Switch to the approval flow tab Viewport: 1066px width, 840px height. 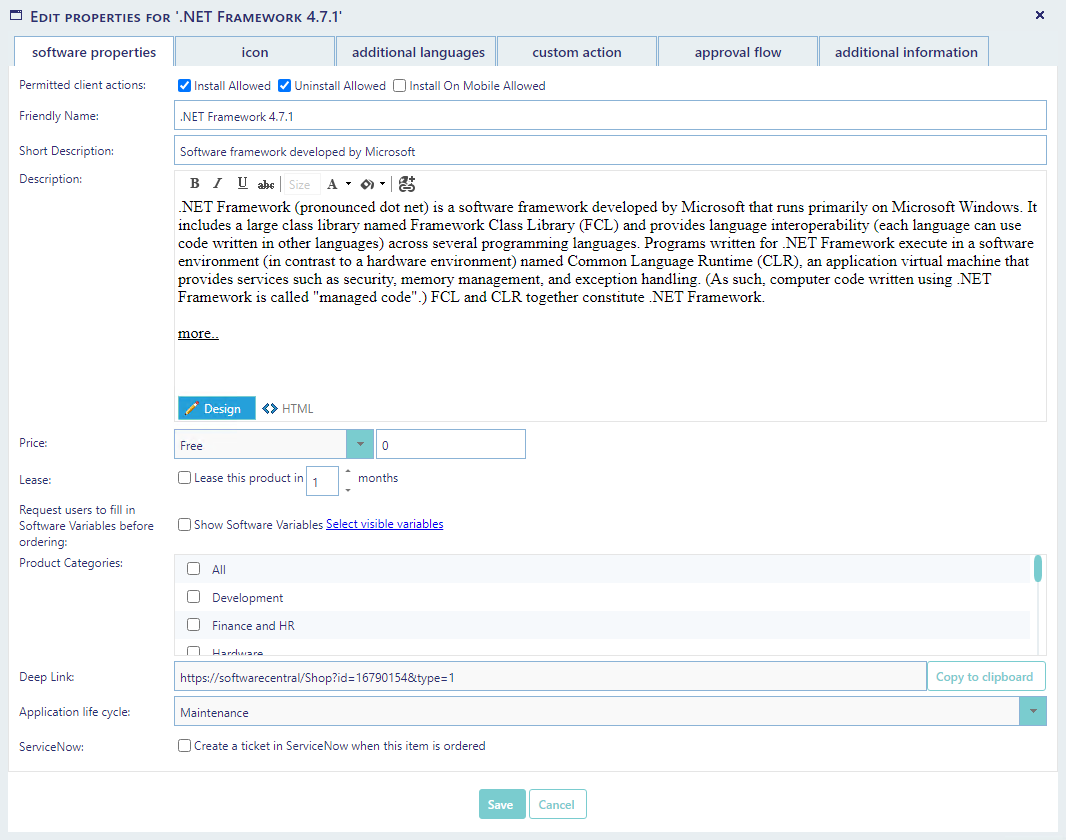(738, 52)
